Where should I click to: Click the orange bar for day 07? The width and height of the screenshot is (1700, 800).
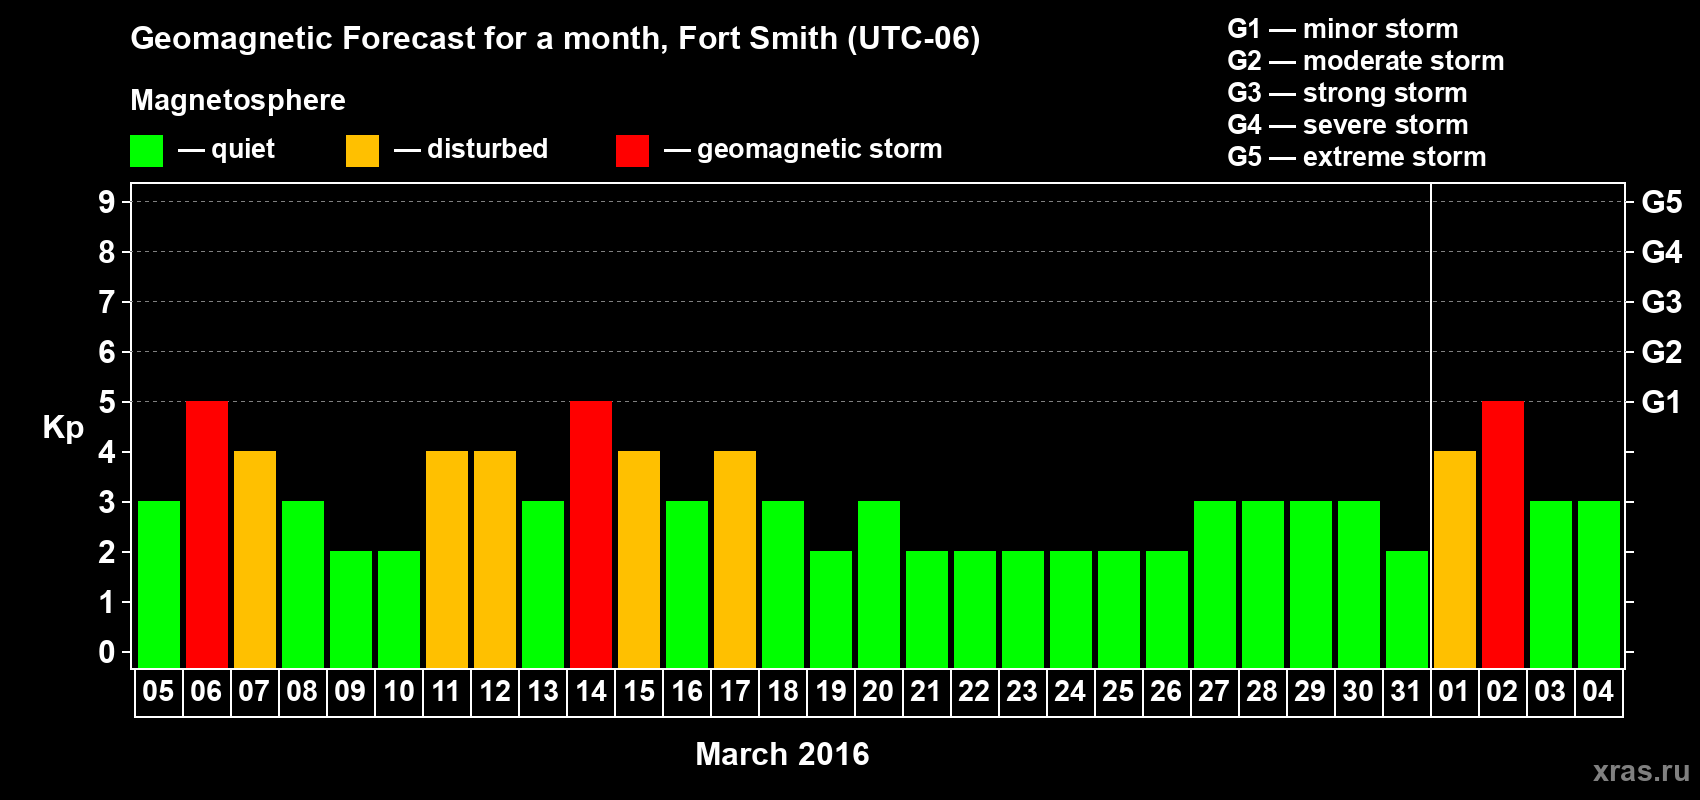point(255,559)
